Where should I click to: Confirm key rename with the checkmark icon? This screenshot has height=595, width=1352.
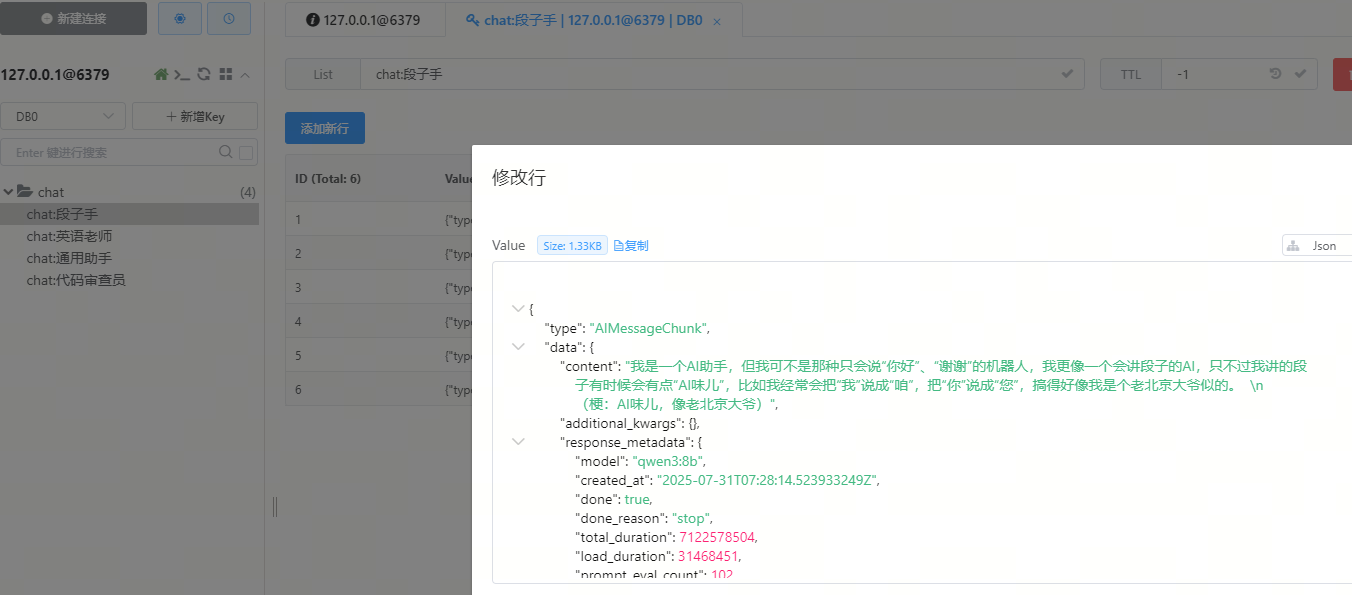pyautogui.click(x=1067, y=74)
